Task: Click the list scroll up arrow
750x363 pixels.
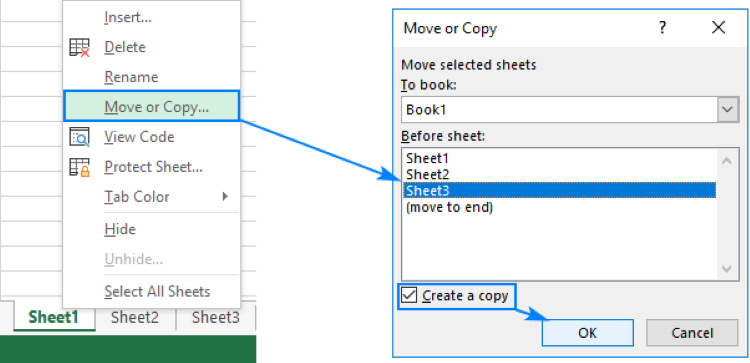Action: click(x=727, y=161)
